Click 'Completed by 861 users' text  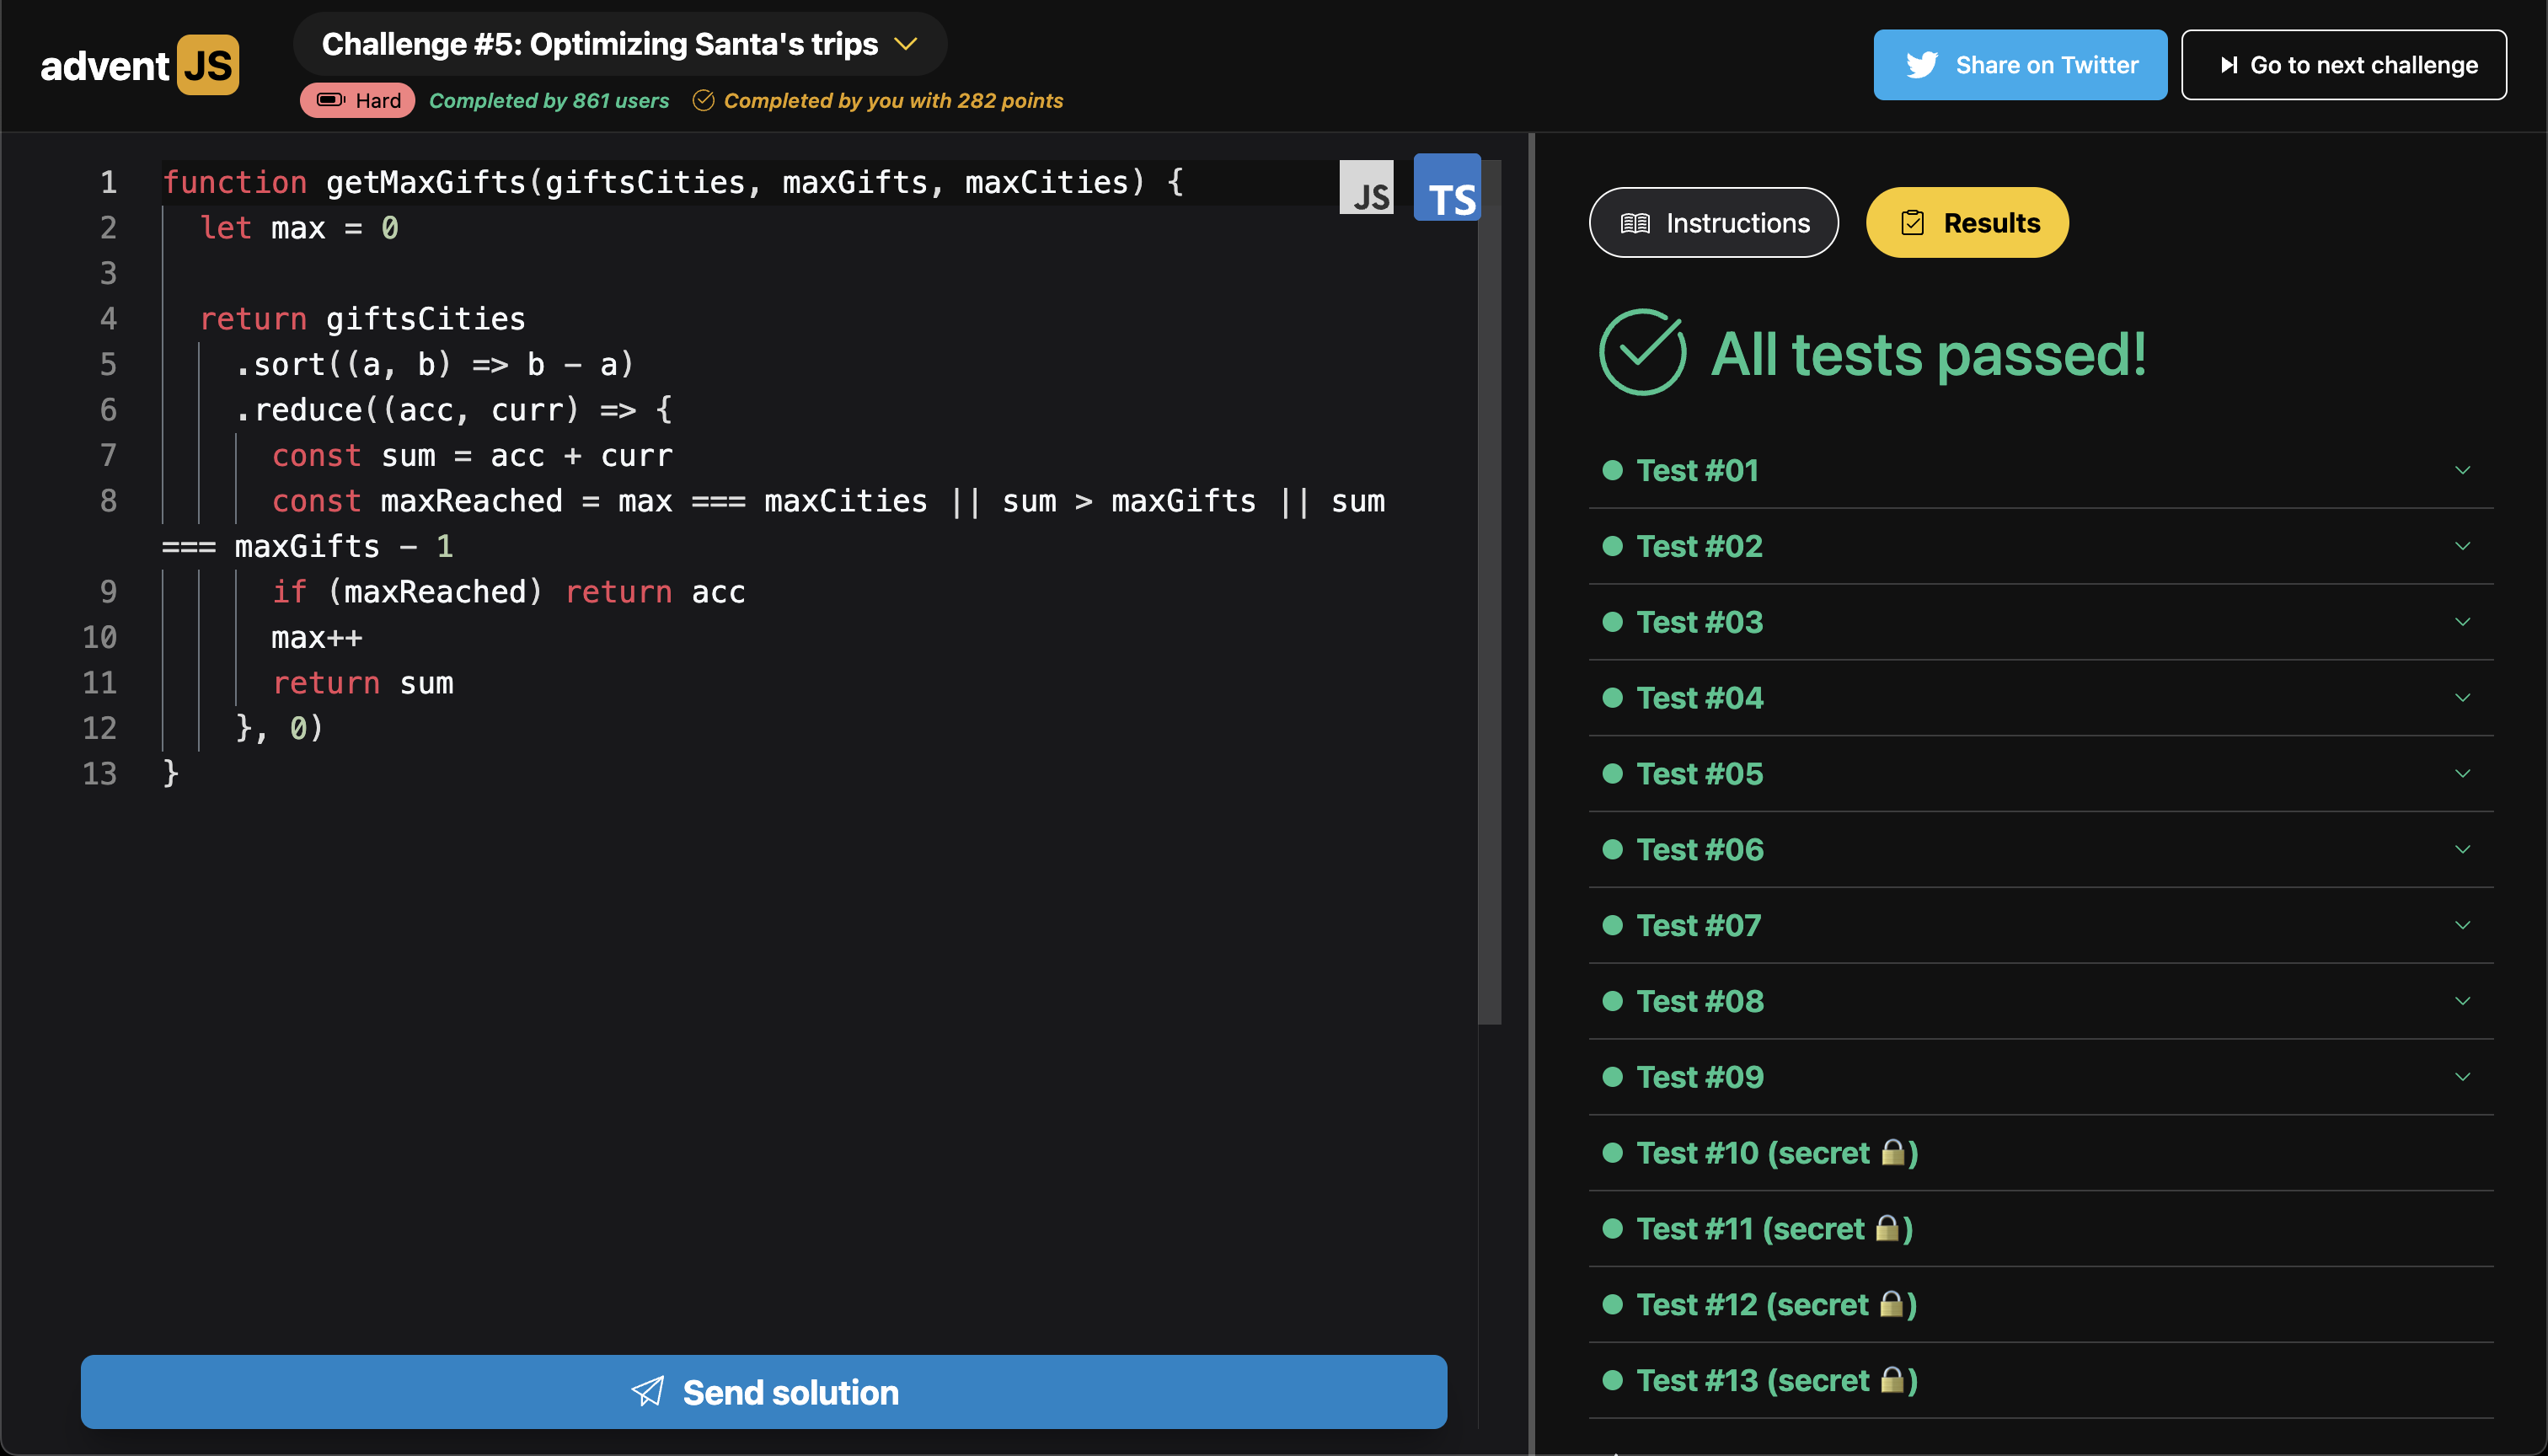(549, 101)
